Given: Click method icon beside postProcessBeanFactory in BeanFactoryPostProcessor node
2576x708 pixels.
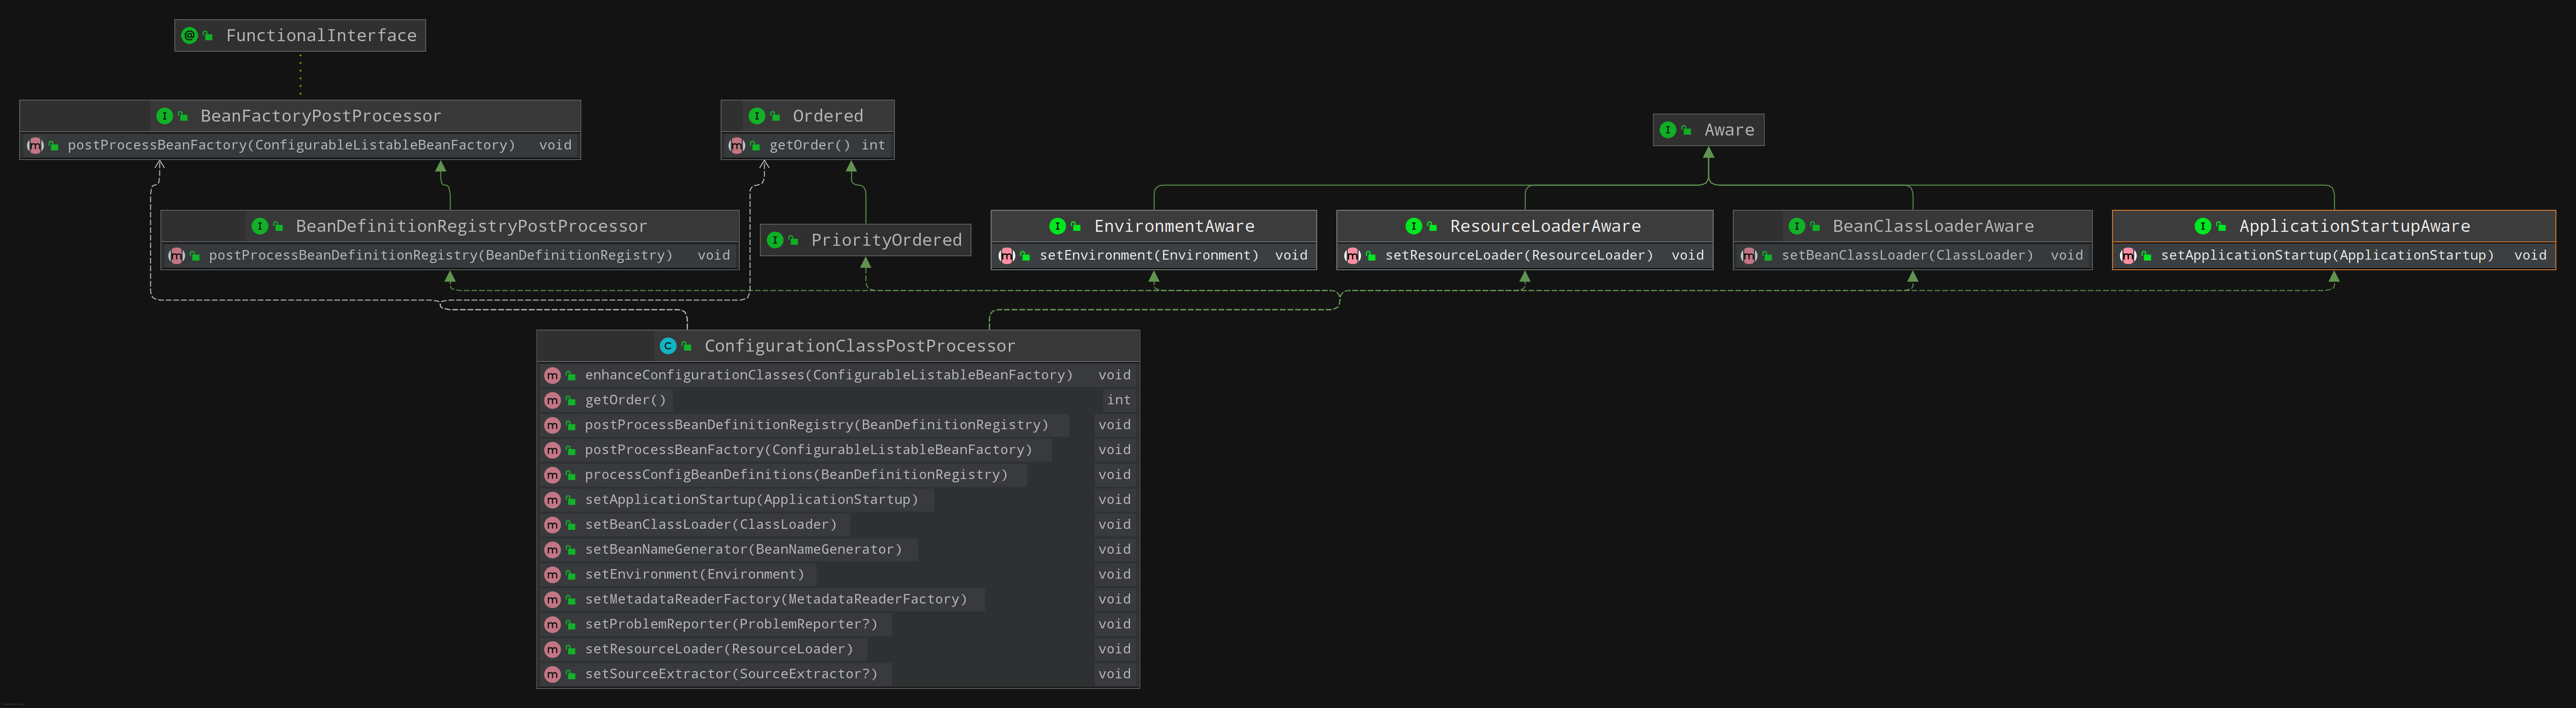Looking at the screenshot, I should click(35, 146).
